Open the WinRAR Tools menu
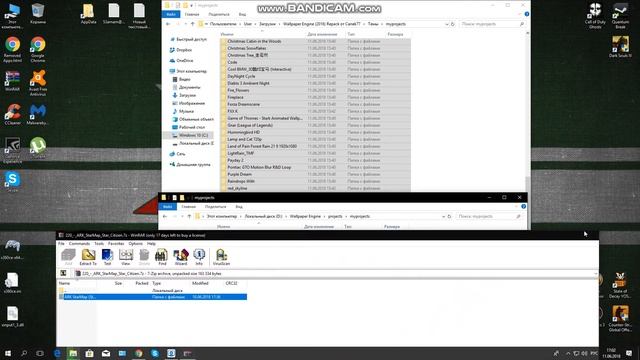Screen dimensions: 640x360 pyautogui.click(x=99, y=244)
